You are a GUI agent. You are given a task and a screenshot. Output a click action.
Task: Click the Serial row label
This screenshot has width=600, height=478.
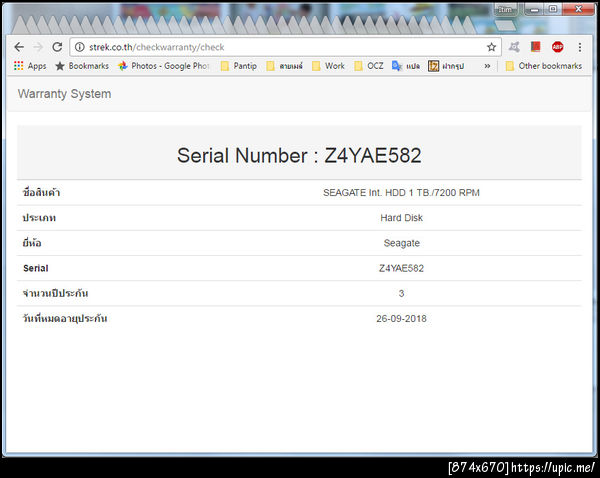pos(36,268)
